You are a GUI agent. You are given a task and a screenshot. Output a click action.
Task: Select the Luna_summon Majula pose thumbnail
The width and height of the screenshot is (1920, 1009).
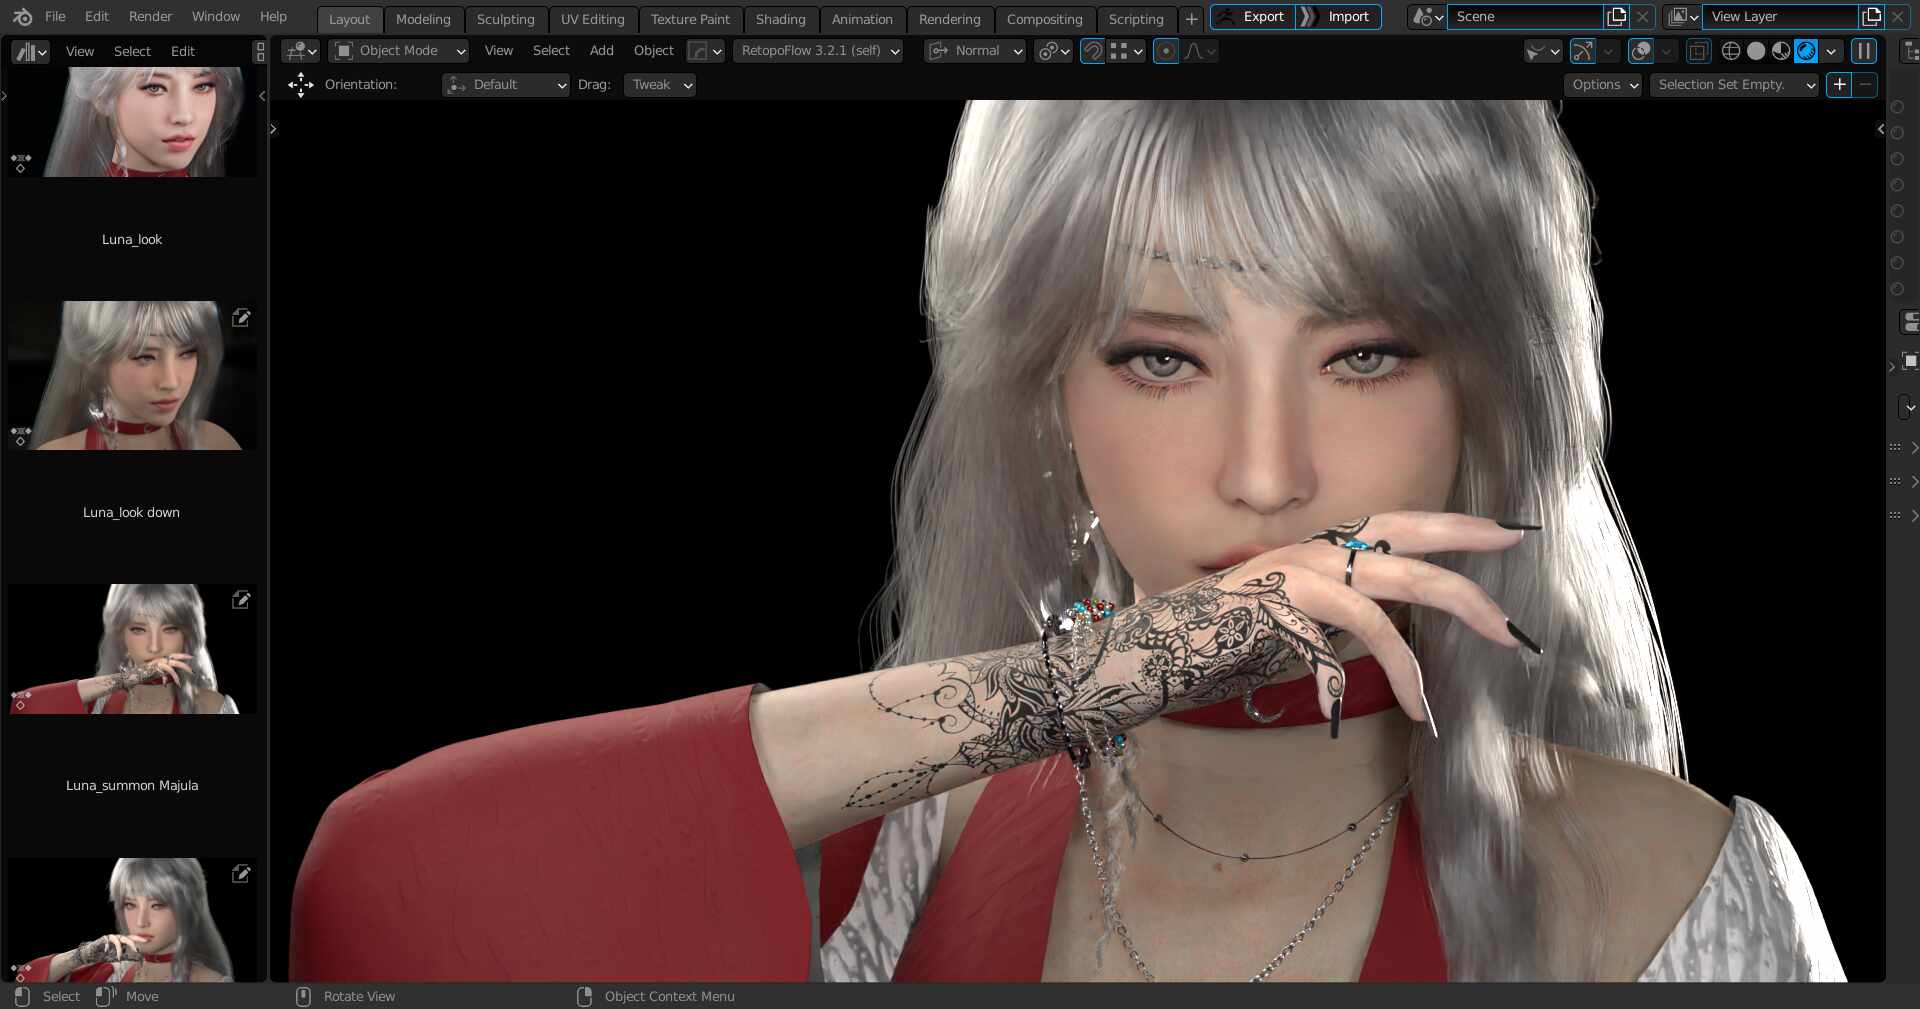coord(131,649)
